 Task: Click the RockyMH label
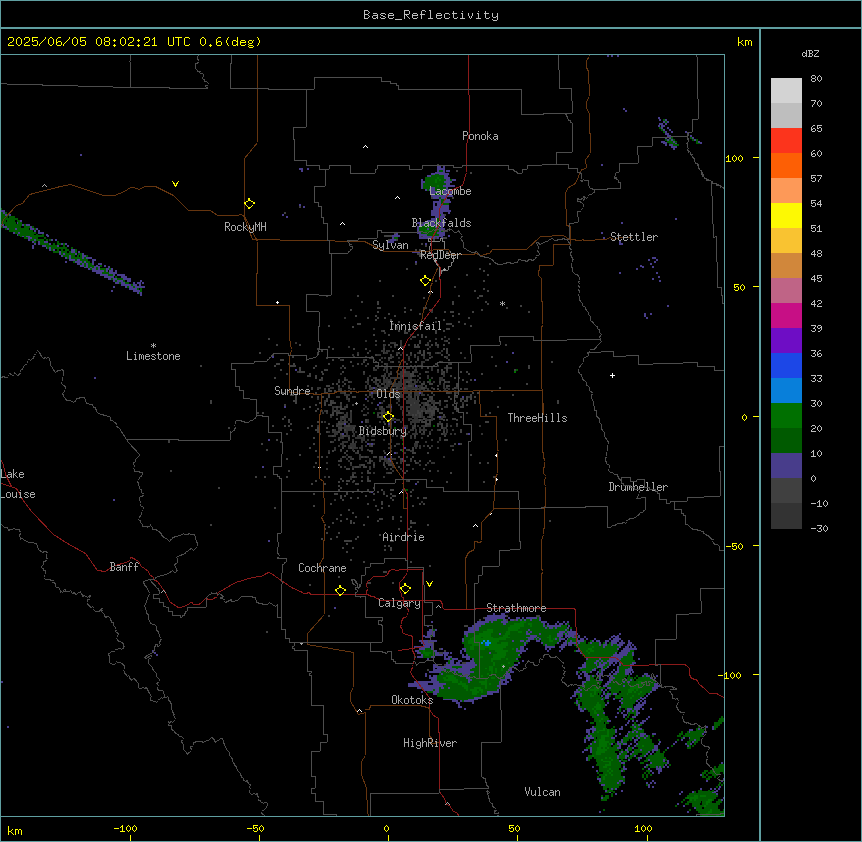pos(245,227)
